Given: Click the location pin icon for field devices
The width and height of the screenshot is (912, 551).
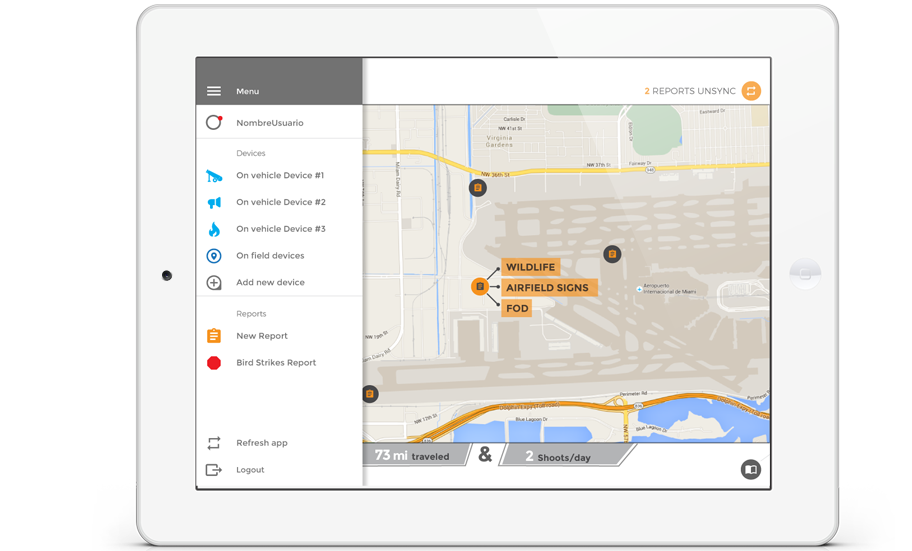Looking at the screenshot, I should pos(214,256).
